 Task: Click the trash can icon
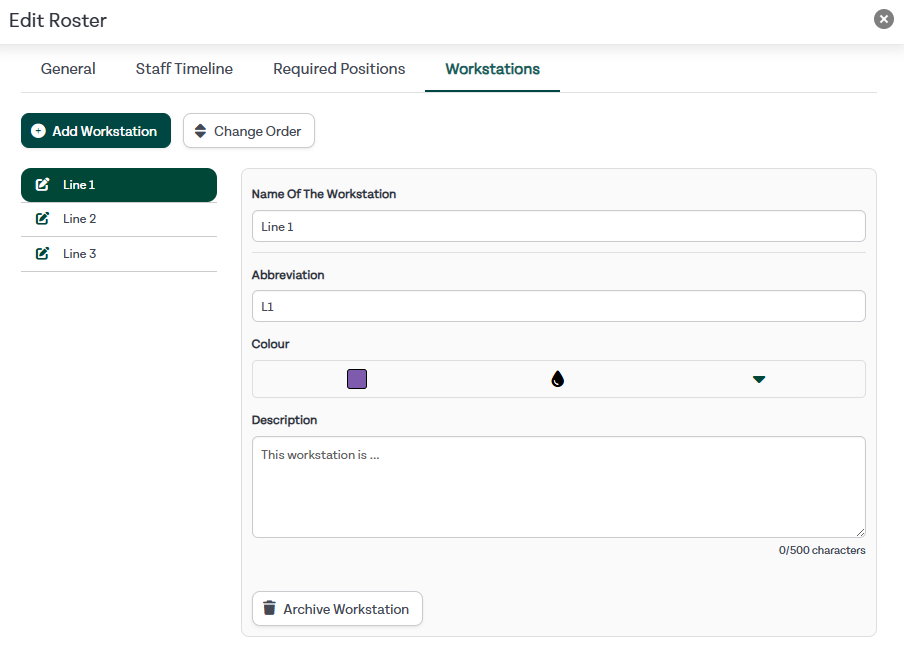tap(269, 608)
